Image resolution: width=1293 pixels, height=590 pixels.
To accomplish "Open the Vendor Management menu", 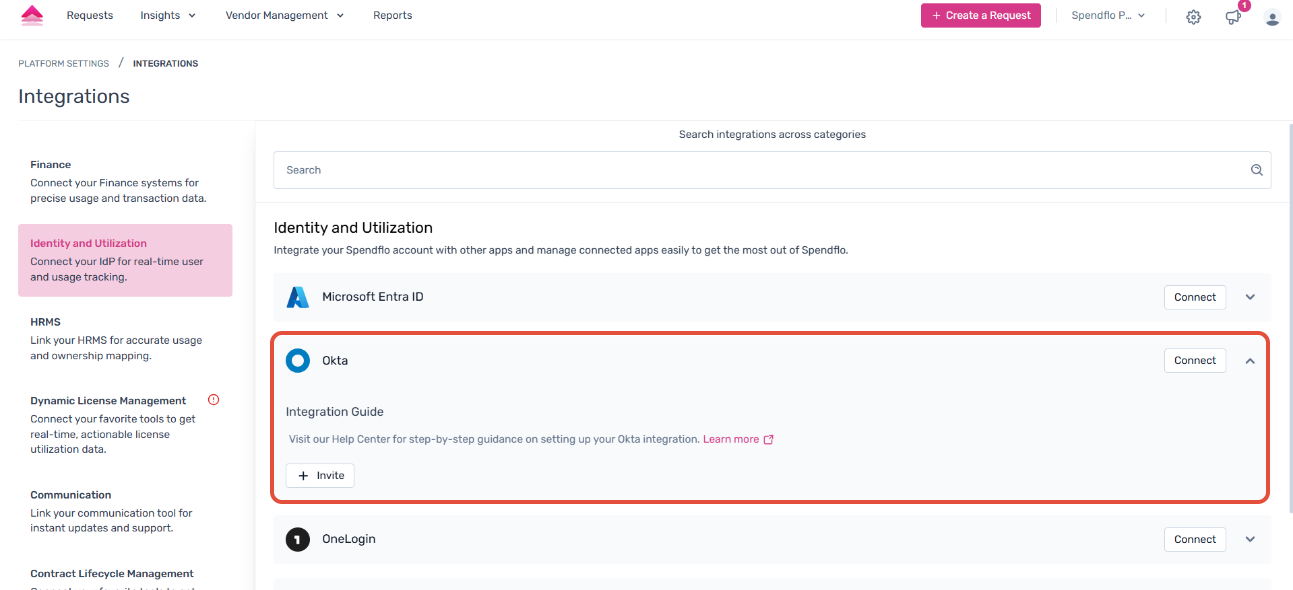I will click(x=284, y=15).
